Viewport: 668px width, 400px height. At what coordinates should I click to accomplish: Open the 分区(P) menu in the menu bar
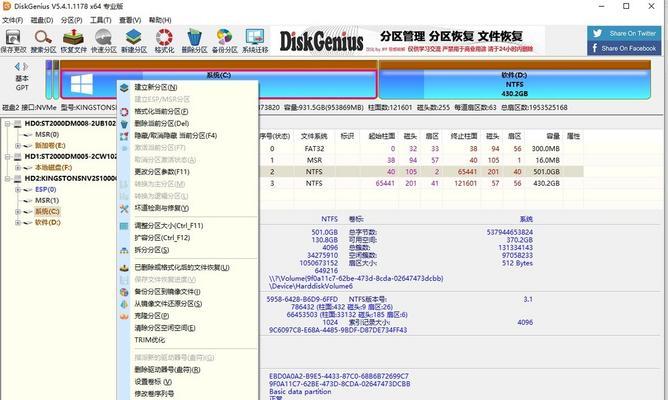pyautogui.click(x=71, y=20)
